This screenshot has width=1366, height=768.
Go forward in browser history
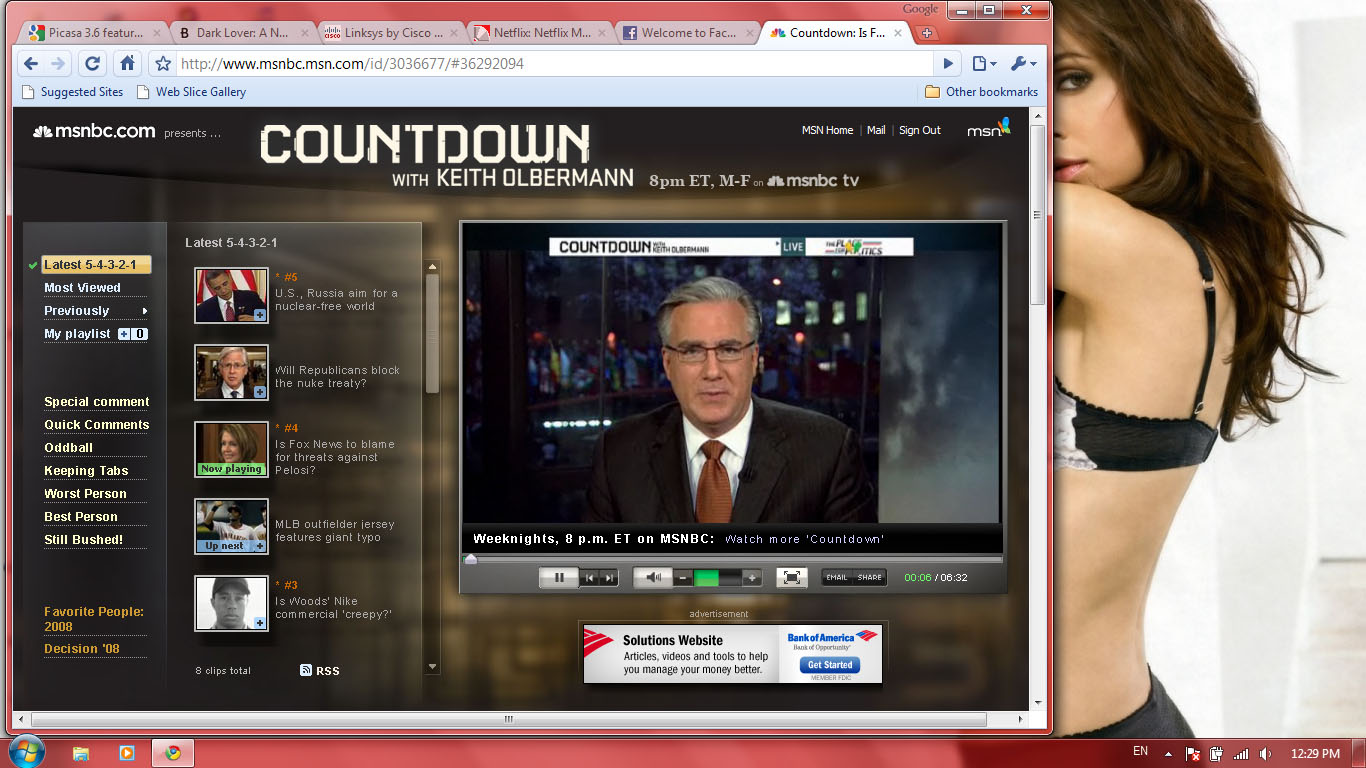[x=58, y=63]
